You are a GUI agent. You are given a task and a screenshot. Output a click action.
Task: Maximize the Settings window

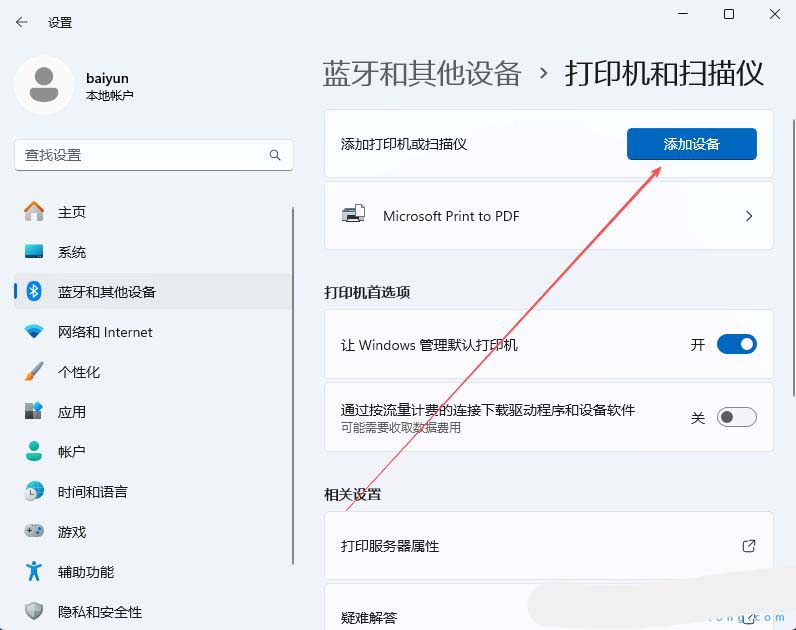(728, 14)
